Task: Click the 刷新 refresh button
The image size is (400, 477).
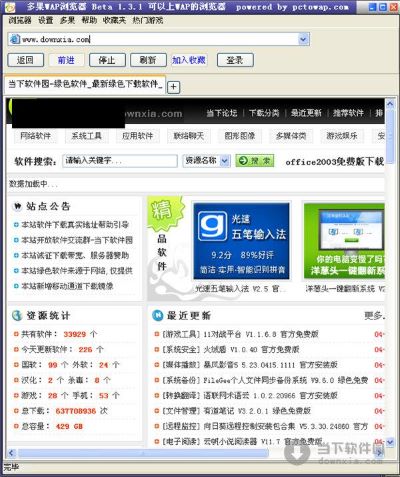Action: pyautogui.click(x=148, y=60)
